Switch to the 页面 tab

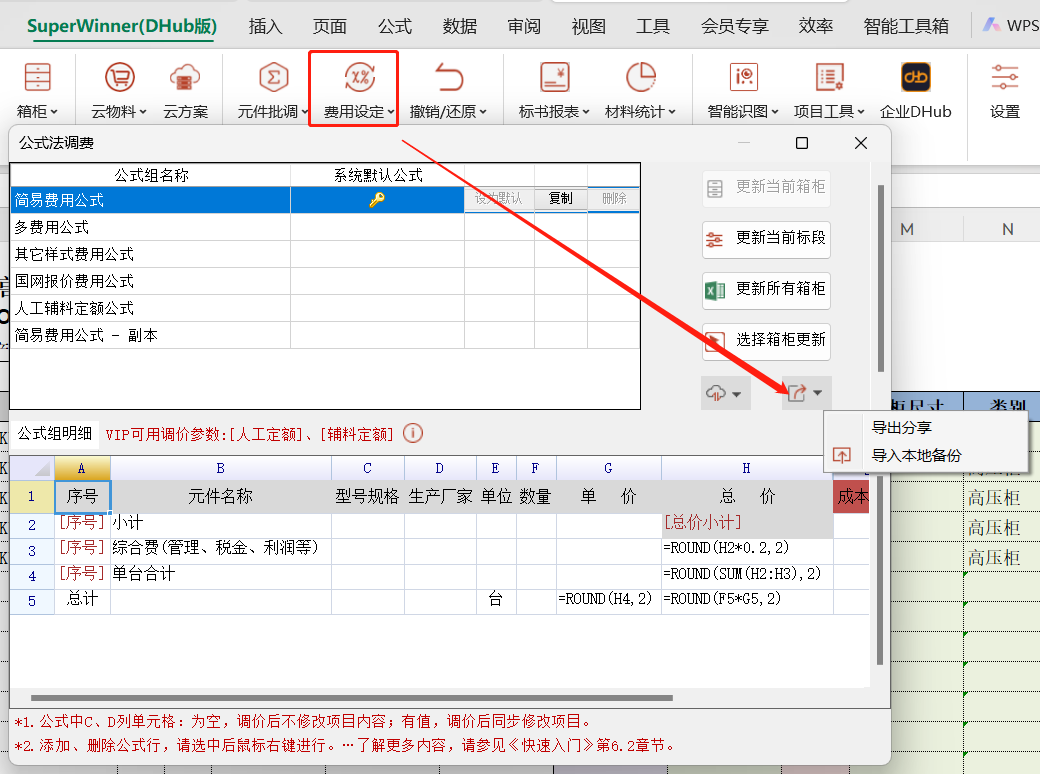coord(330,26)
